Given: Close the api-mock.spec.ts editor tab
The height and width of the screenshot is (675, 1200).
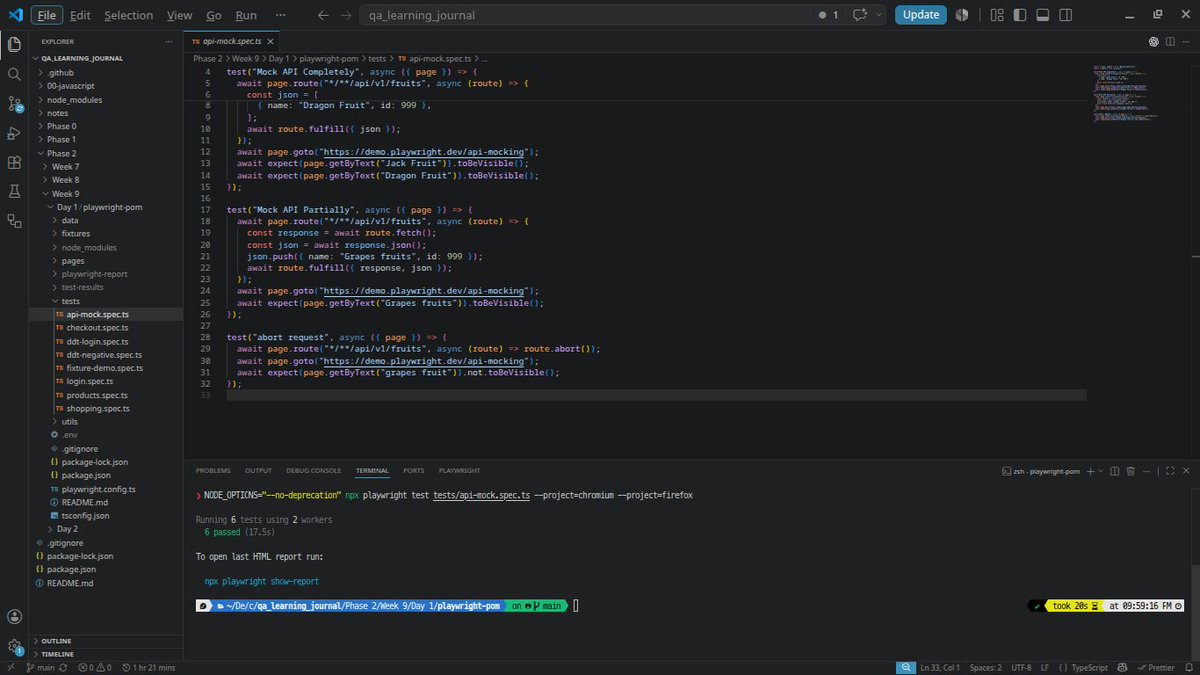Looking at the screenshot, I should pos(270,43).
